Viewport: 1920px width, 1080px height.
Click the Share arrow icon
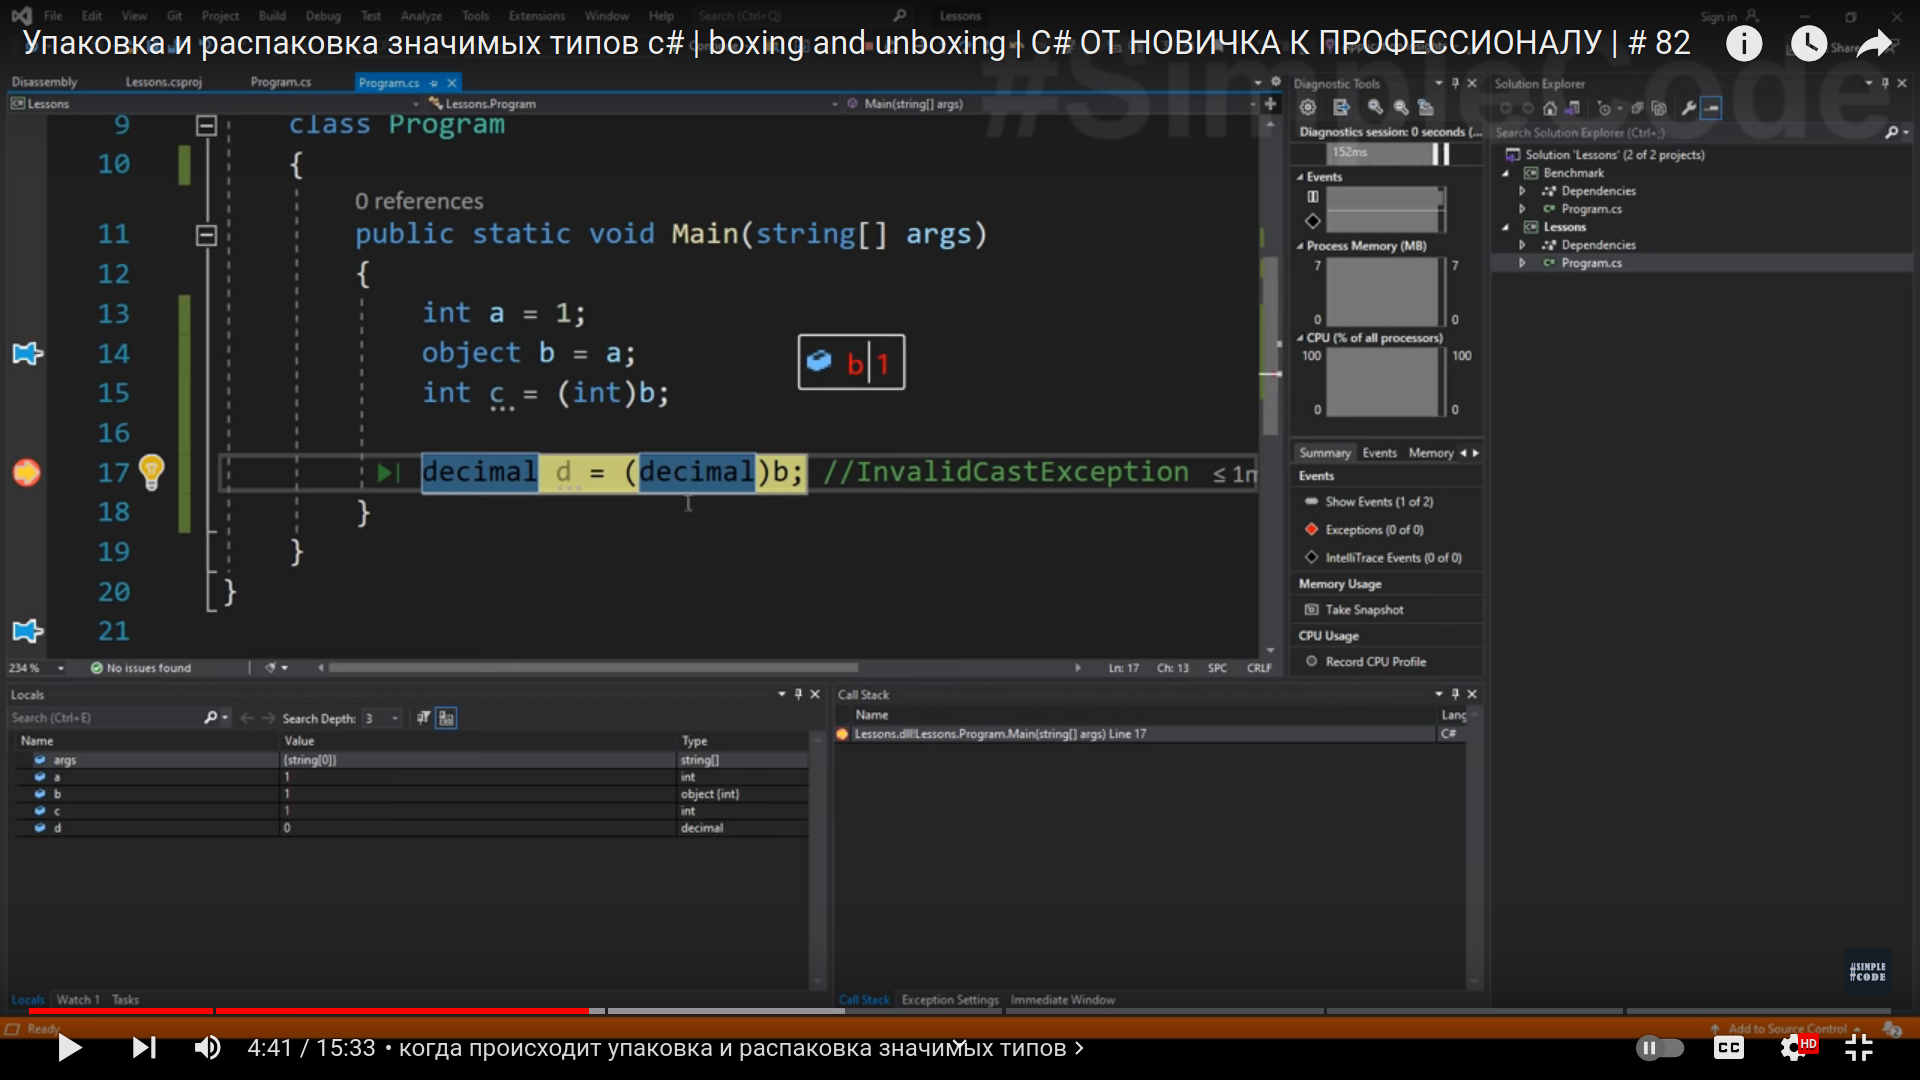pyautogui.click(x=1874, y=44)
